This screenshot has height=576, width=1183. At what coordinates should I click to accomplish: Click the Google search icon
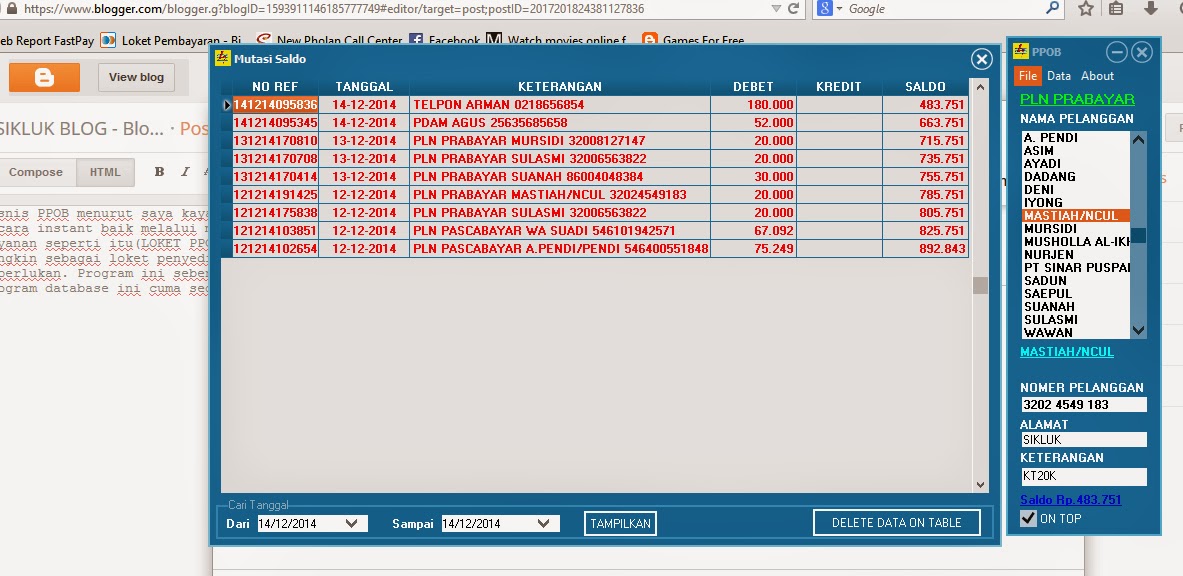[x=823, y=10]
